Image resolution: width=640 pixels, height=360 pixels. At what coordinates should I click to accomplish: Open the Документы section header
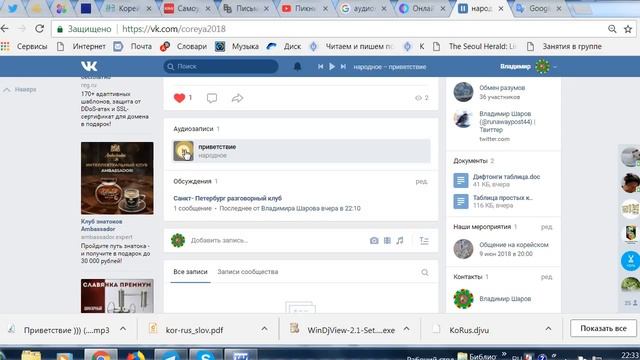click(470, 161)
